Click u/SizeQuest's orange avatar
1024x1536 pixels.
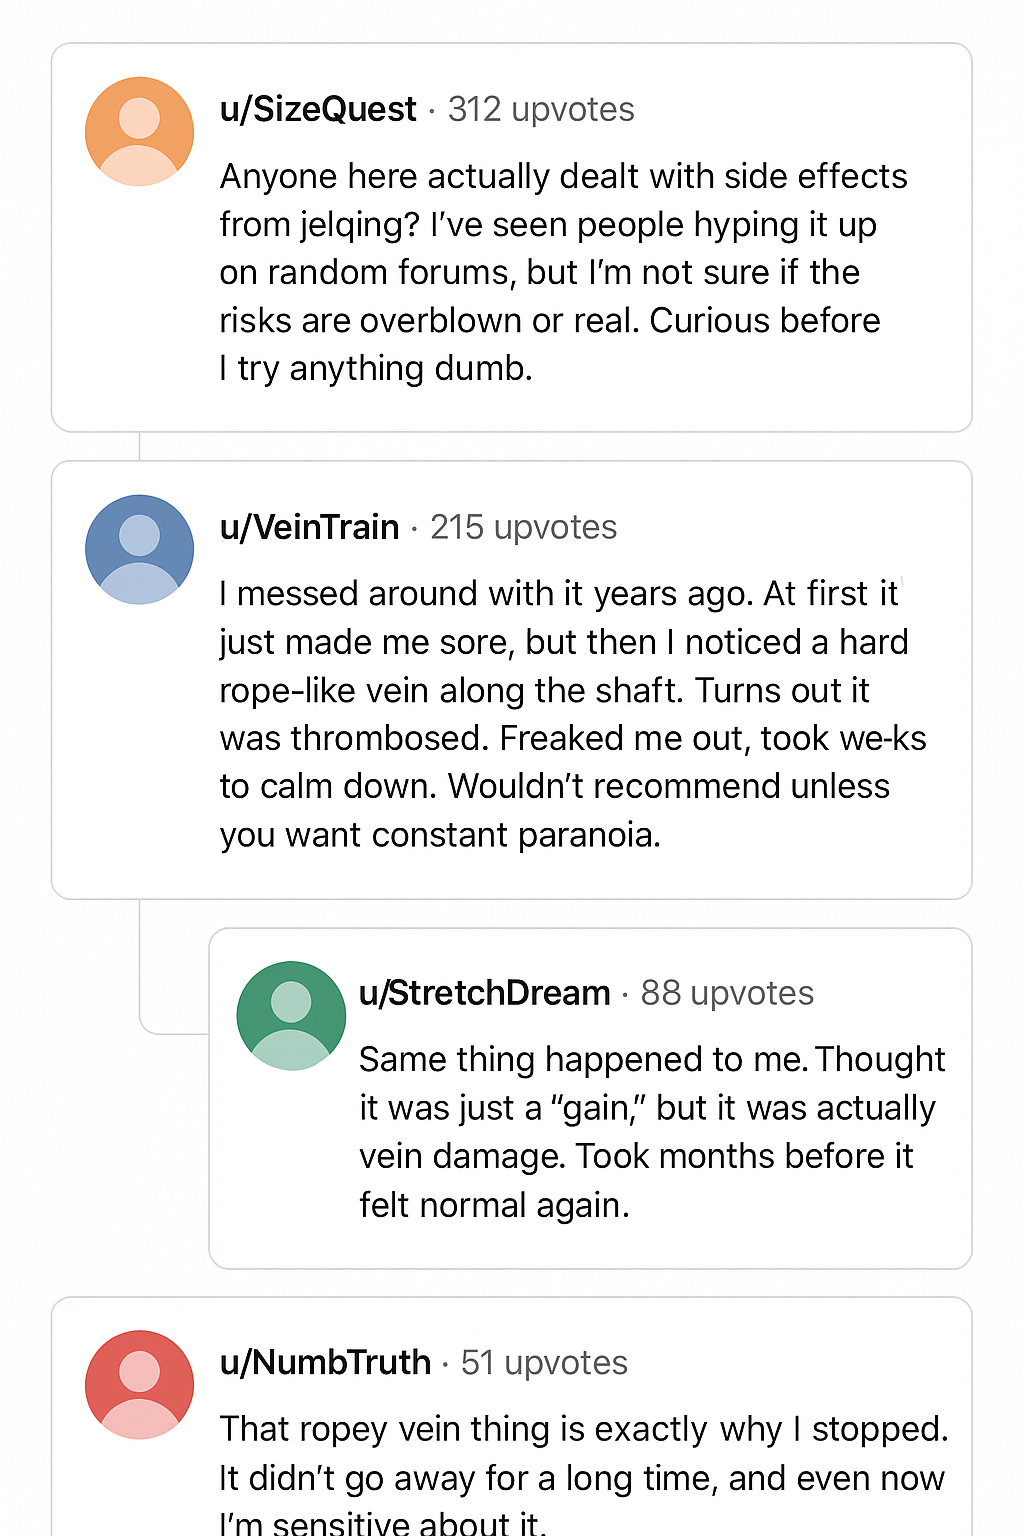point(139,131)
